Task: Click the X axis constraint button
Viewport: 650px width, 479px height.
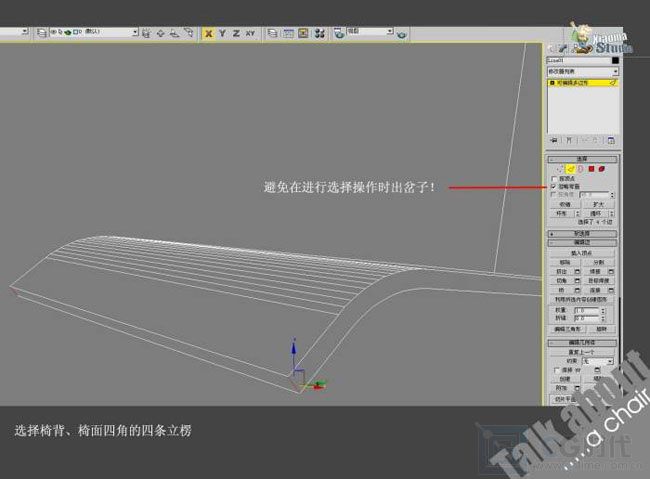Action: (209, 33)
